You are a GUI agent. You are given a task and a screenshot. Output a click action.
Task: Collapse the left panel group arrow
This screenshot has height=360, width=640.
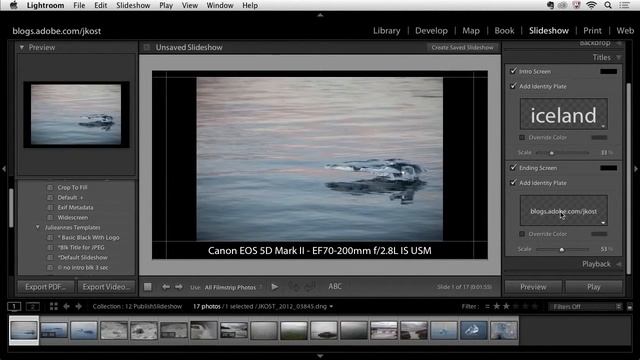4,169
